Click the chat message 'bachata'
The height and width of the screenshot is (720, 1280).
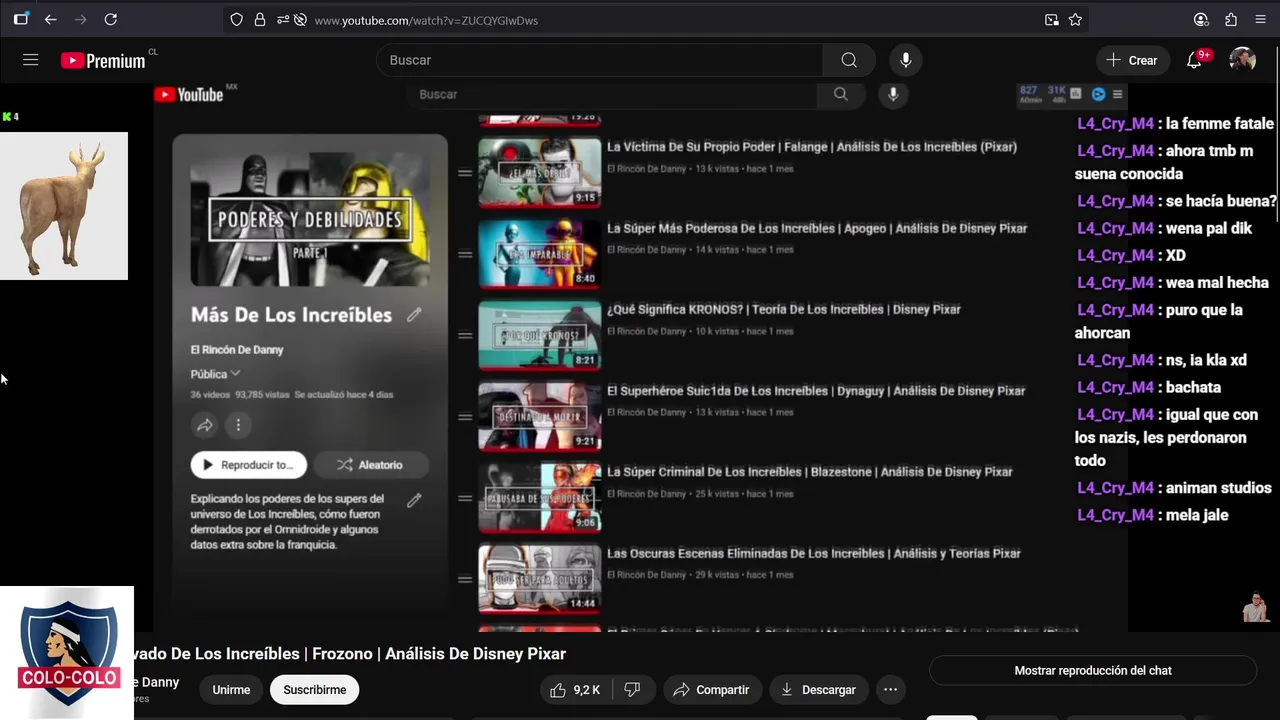(1194, 387)
